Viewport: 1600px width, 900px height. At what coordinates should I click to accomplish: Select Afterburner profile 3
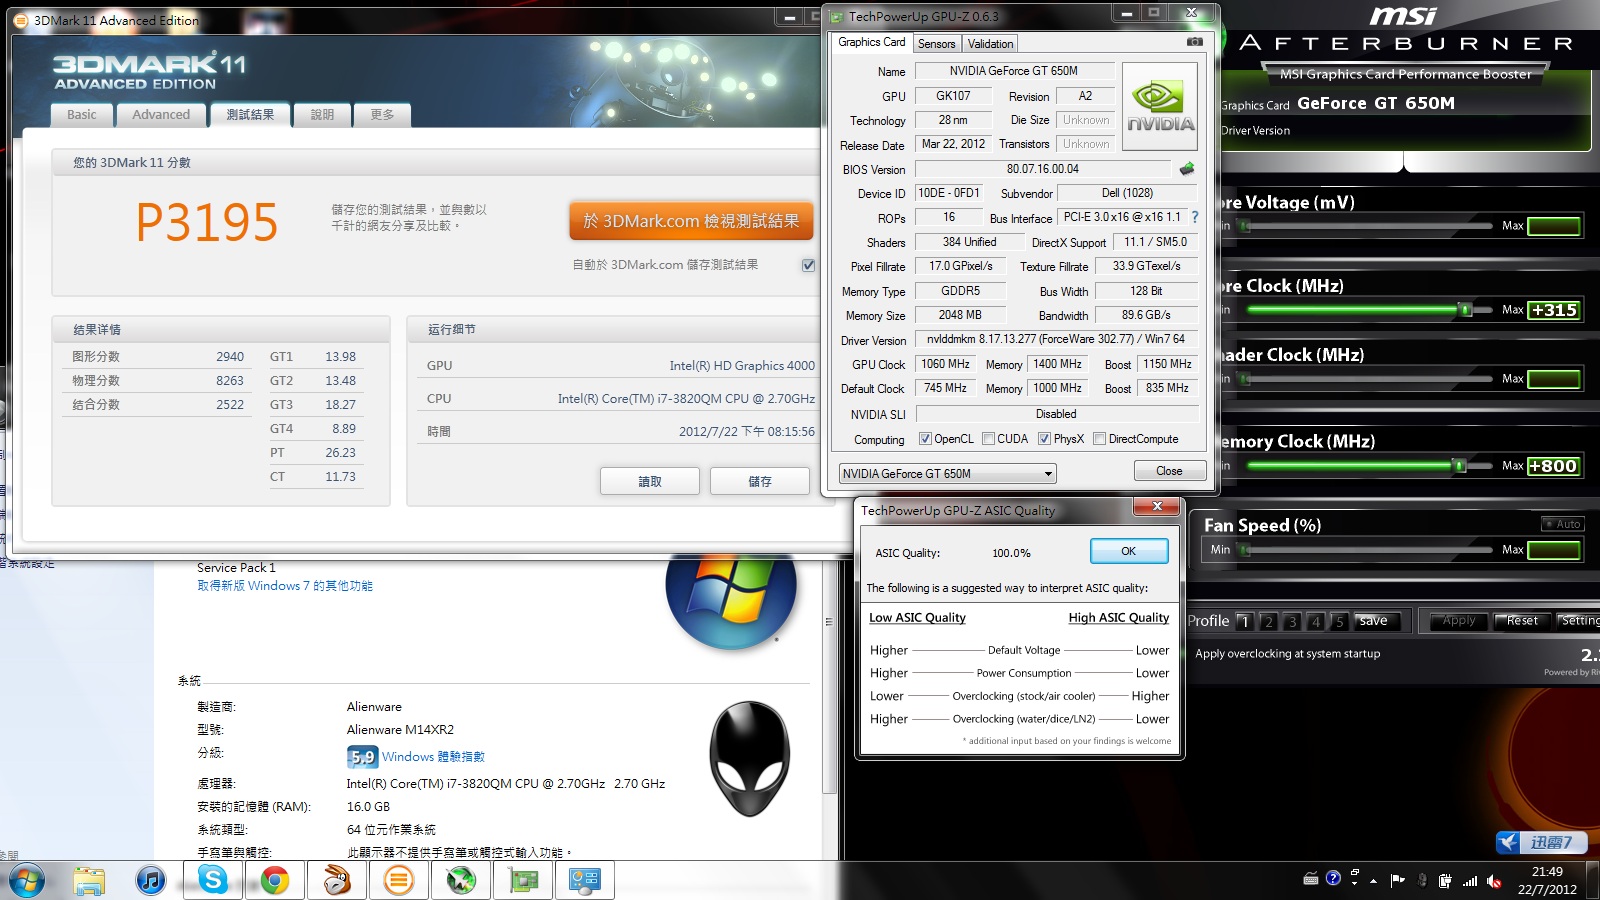(x=1292, y=622)
